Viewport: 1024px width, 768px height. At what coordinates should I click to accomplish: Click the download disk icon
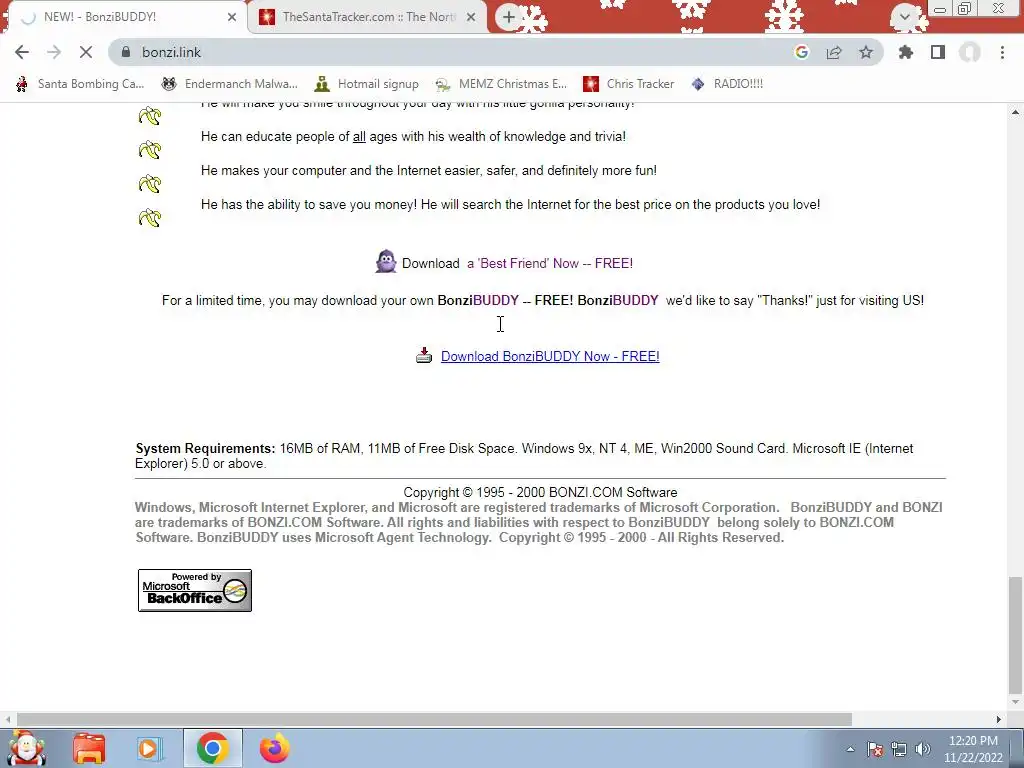(424, 355)
